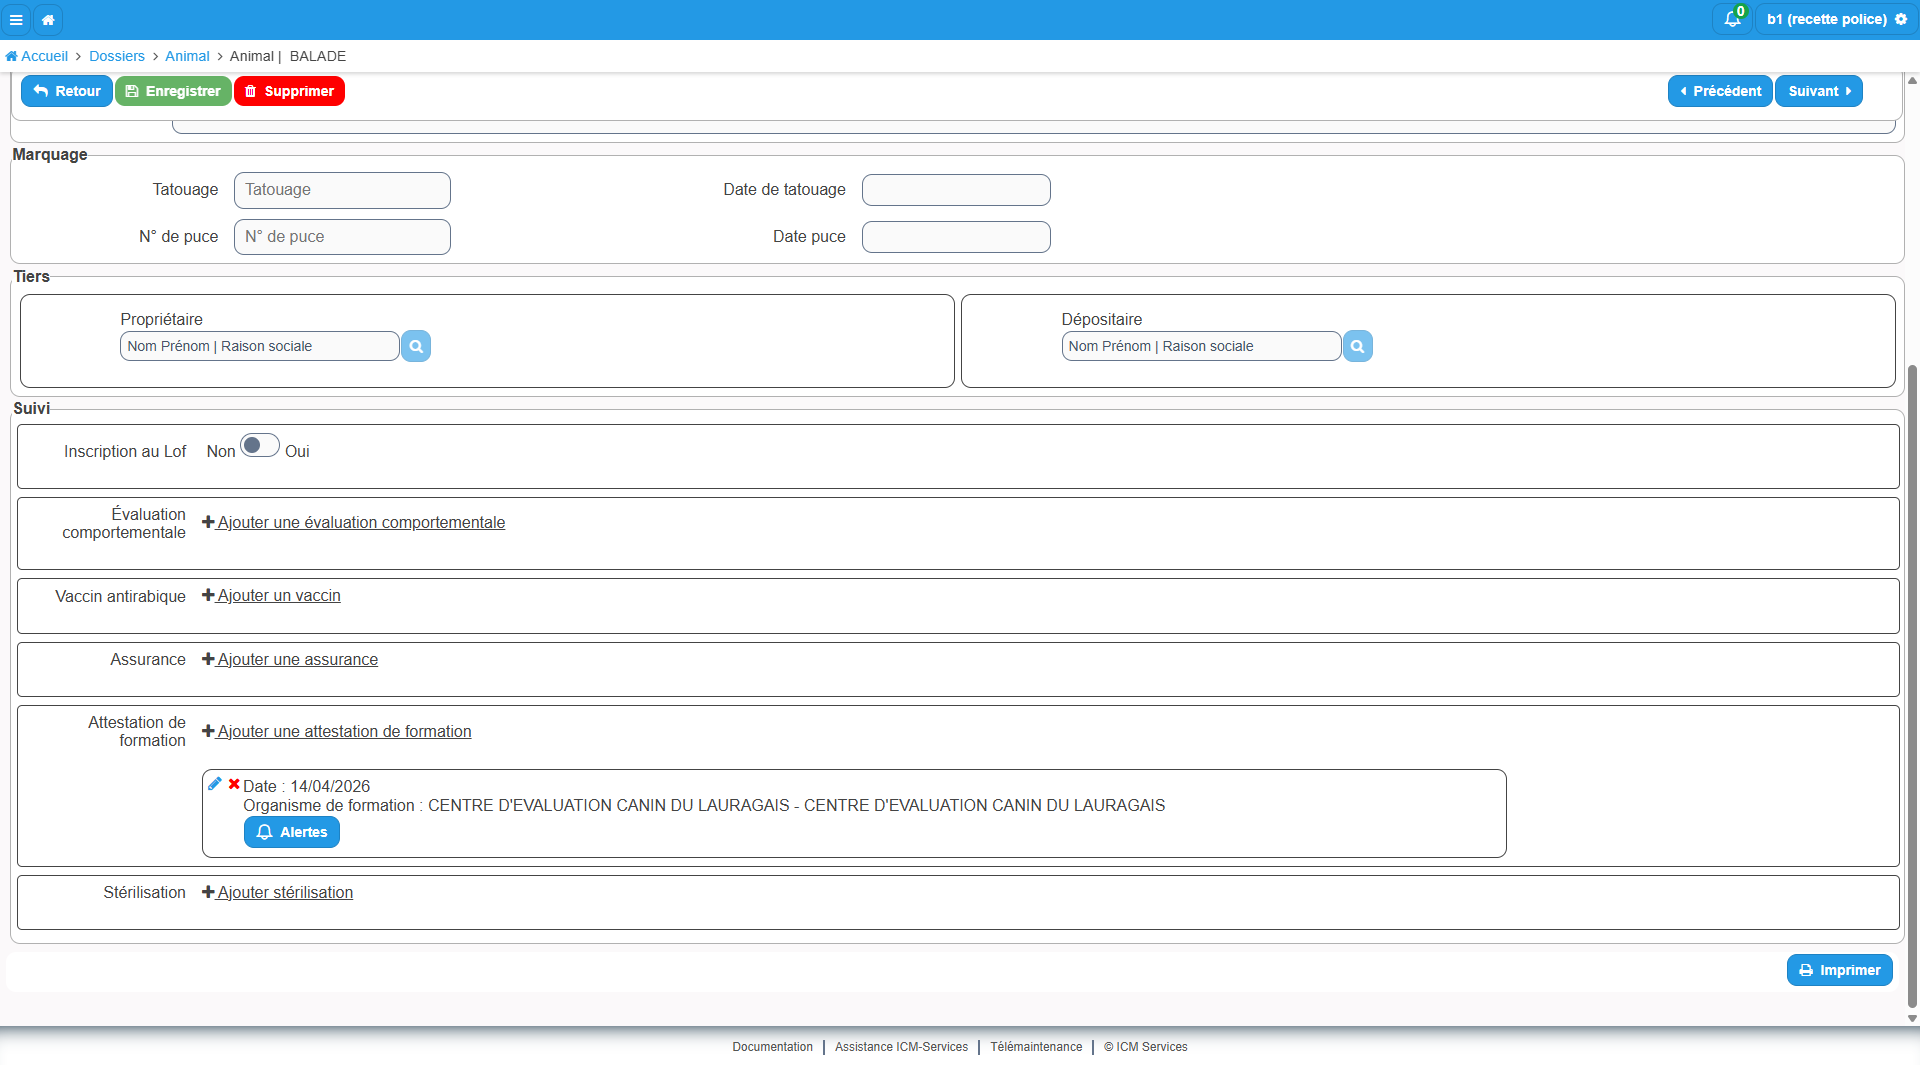Search for a Propriétaire with magnifier icon

tap(416, 346)
